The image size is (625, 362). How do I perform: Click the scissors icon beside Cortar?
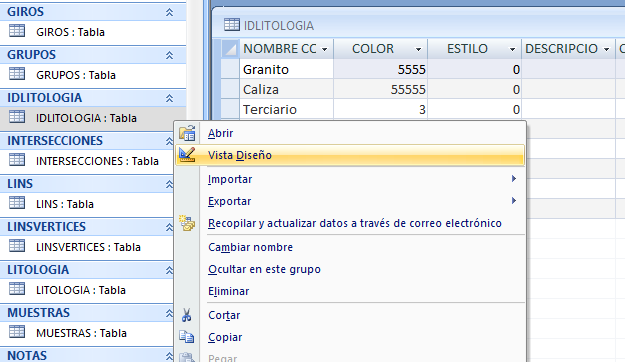186,315
